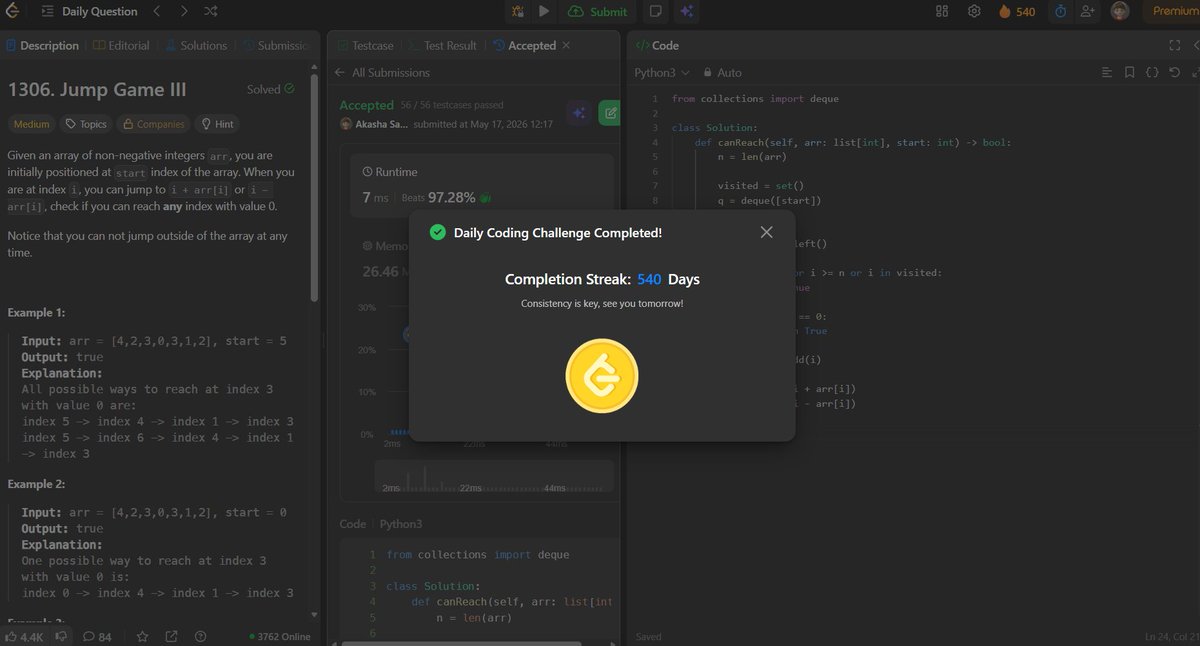Pick a random question shuffle icon

click(x=211, y=12)
